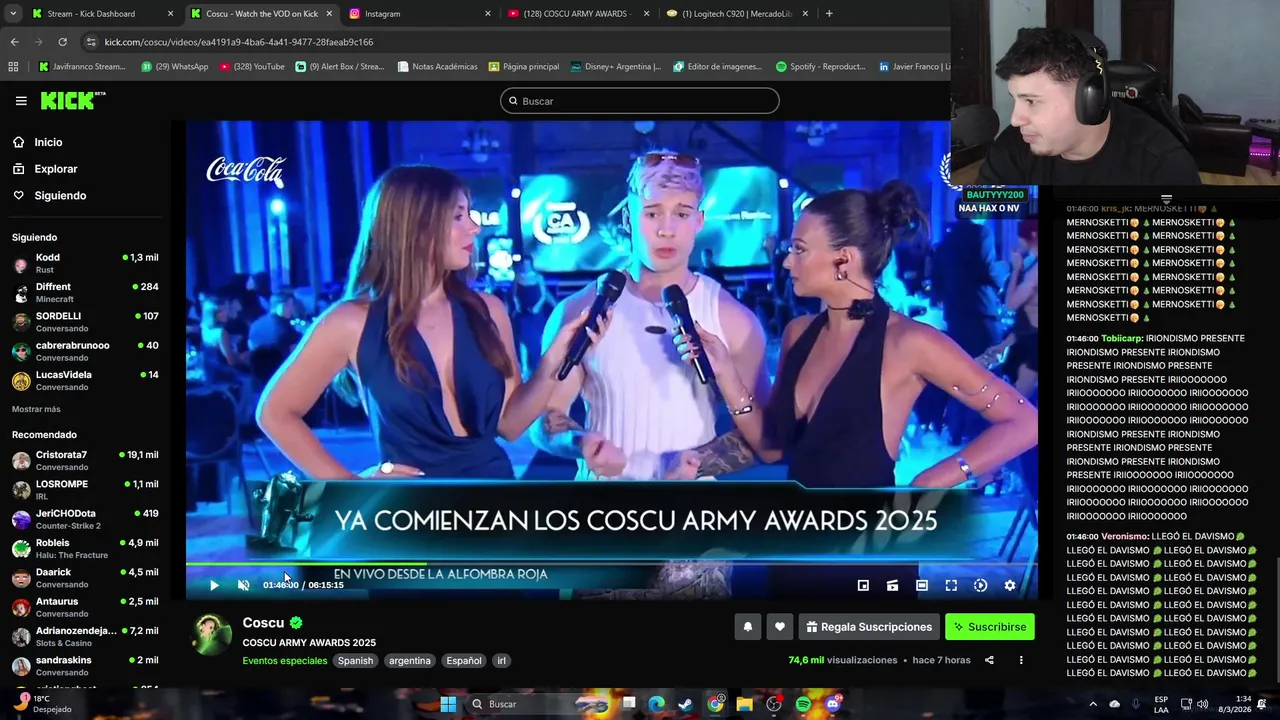Open Antaurus recommended channel

(x=85, y=607)
